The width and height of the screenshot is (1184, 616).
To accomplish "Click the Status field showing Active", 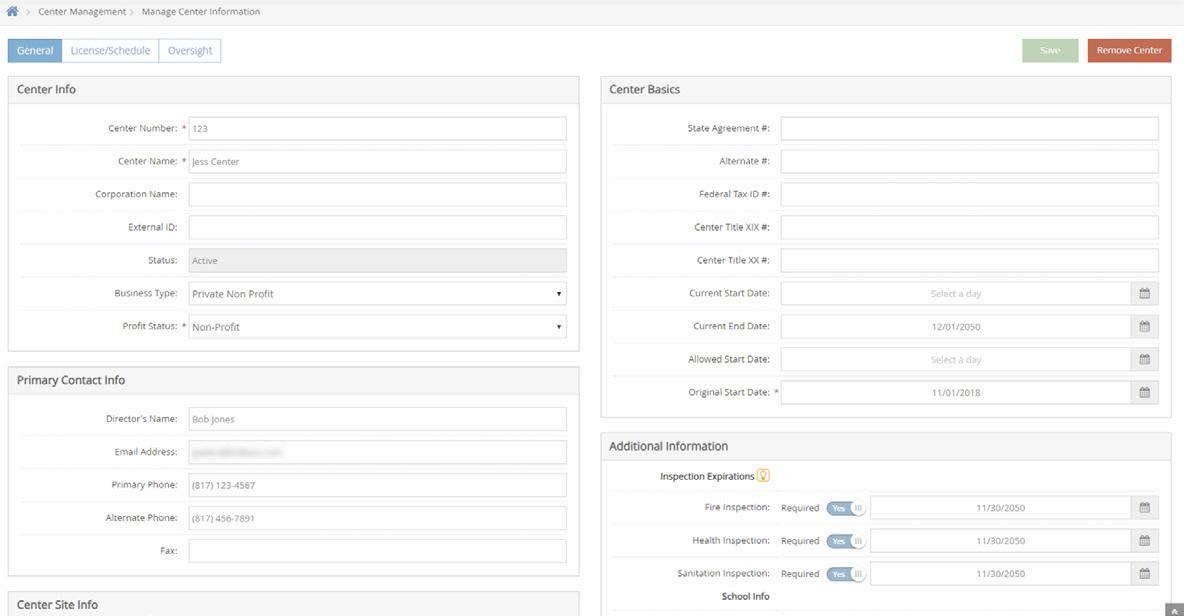I will point(378,260).
